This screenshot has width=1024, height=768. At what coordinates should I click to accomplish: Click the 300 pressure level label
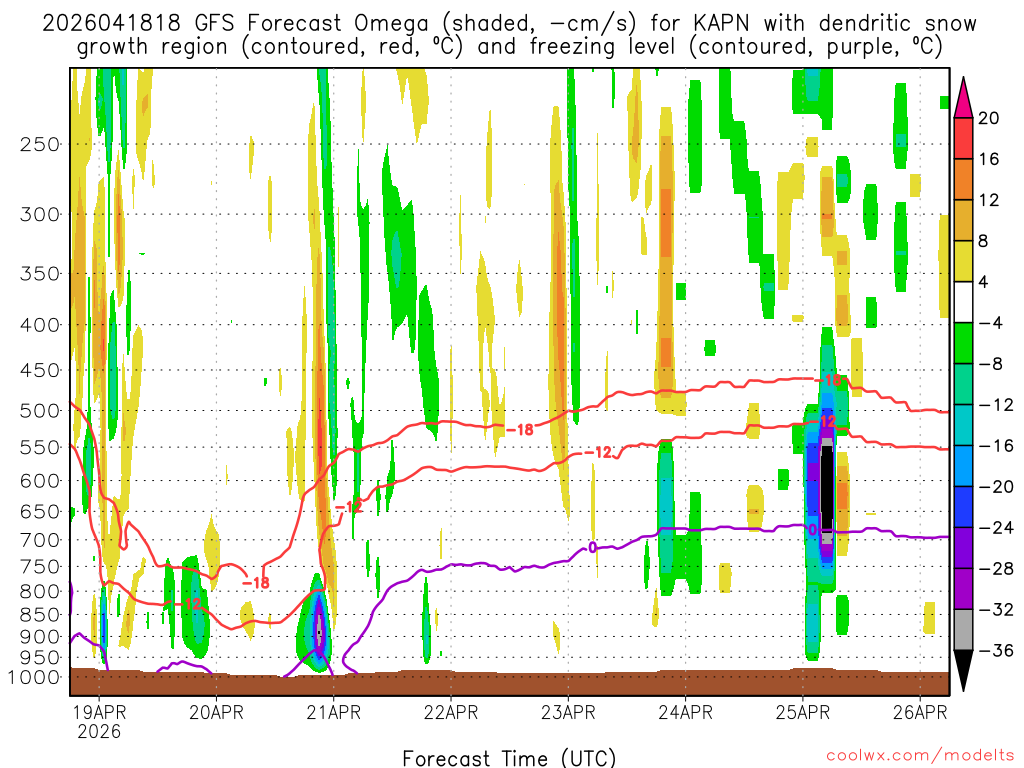click(x=40, y=214)
